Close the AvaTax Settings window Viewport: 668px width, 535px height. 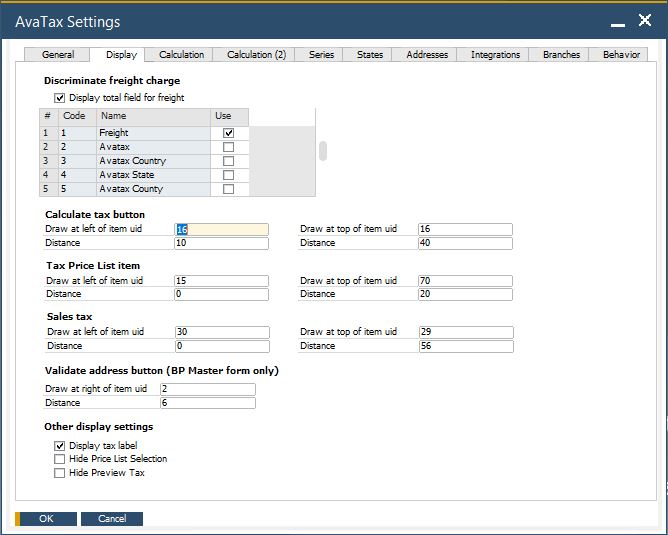pos(645,20)
